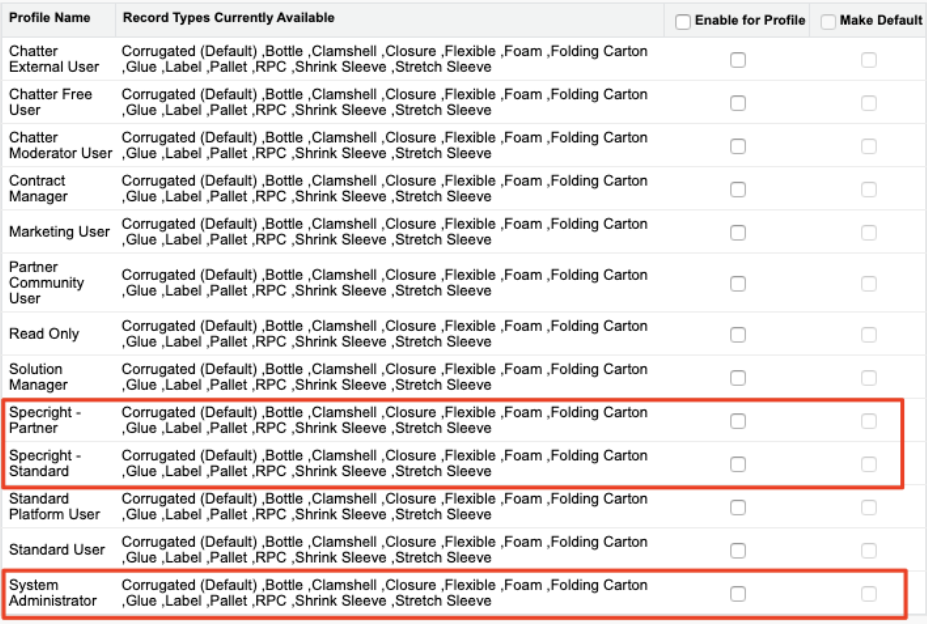Enable record type for Chatter Moderator User

click(x=737, y=146)
